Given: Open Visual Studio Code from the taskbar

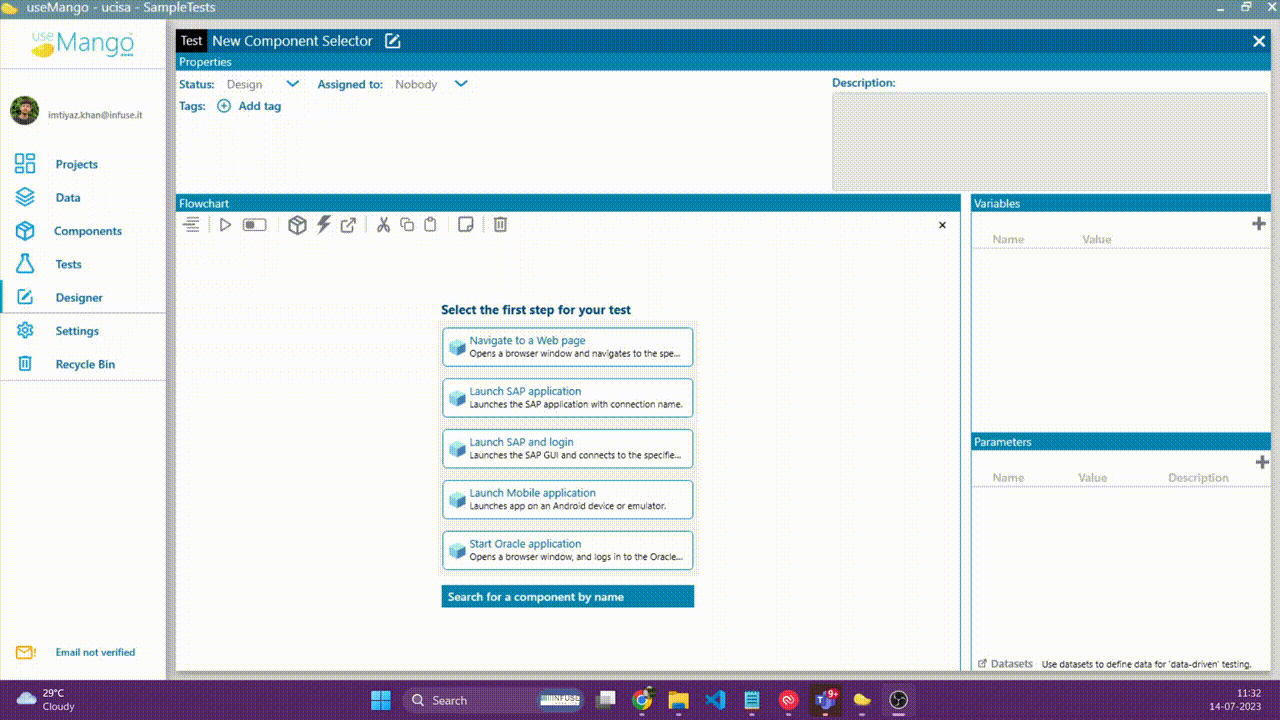Looking at the screenshot, I should point(715,700).
